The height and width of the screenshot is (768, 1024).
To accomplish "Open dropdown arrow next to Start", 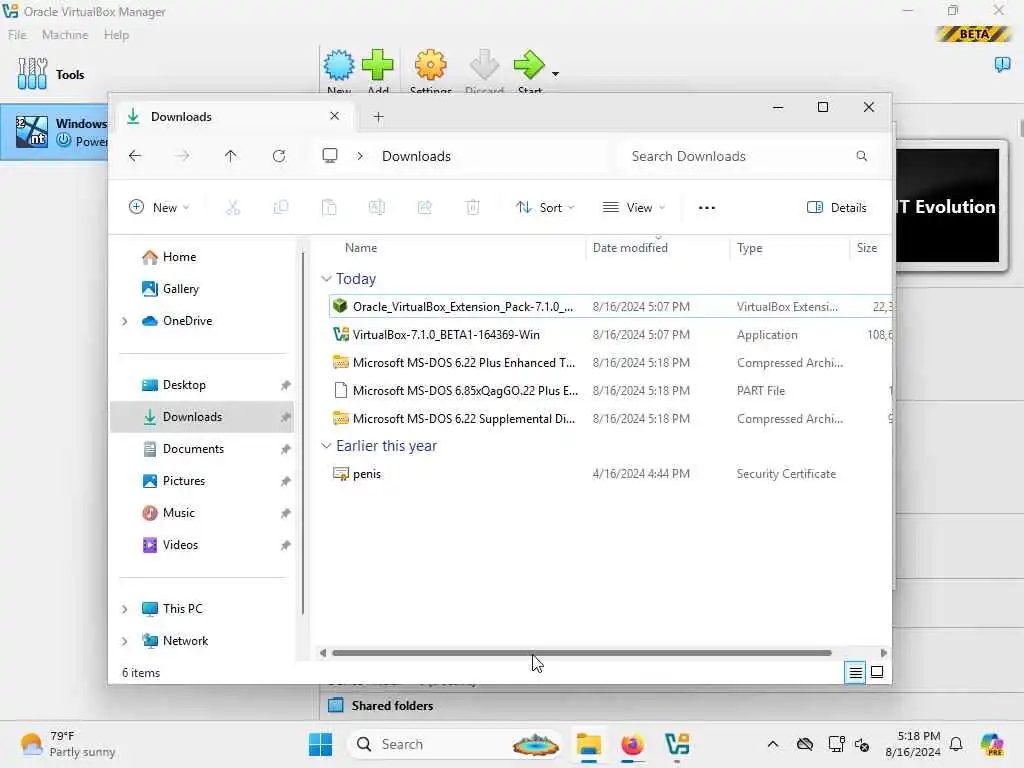I will click(556, 74).
